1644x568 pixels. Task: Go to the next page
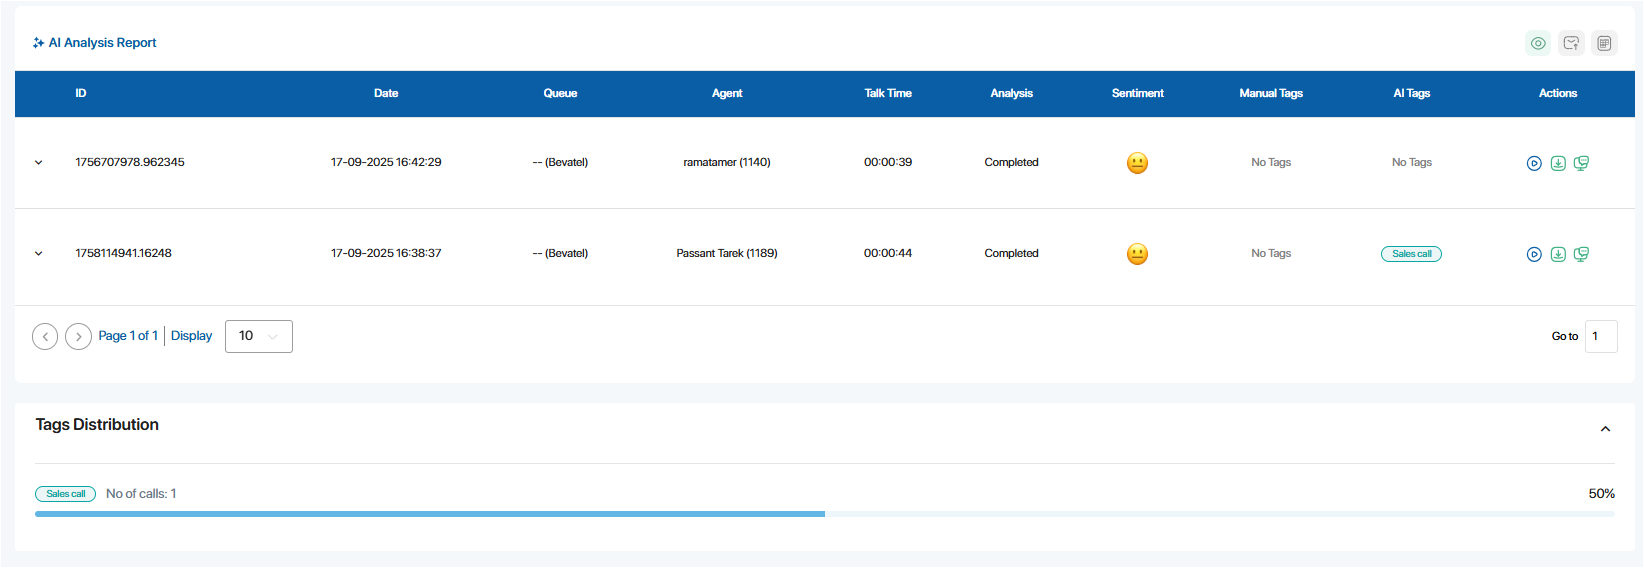78,336
